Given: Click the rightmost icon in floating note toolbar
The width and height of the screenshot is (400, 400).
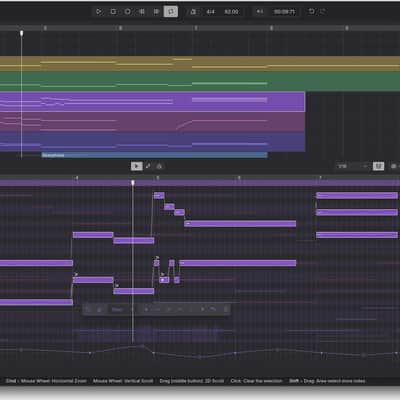Looking at the screenshot, I should pyautogui.click(x=226, y=310).
